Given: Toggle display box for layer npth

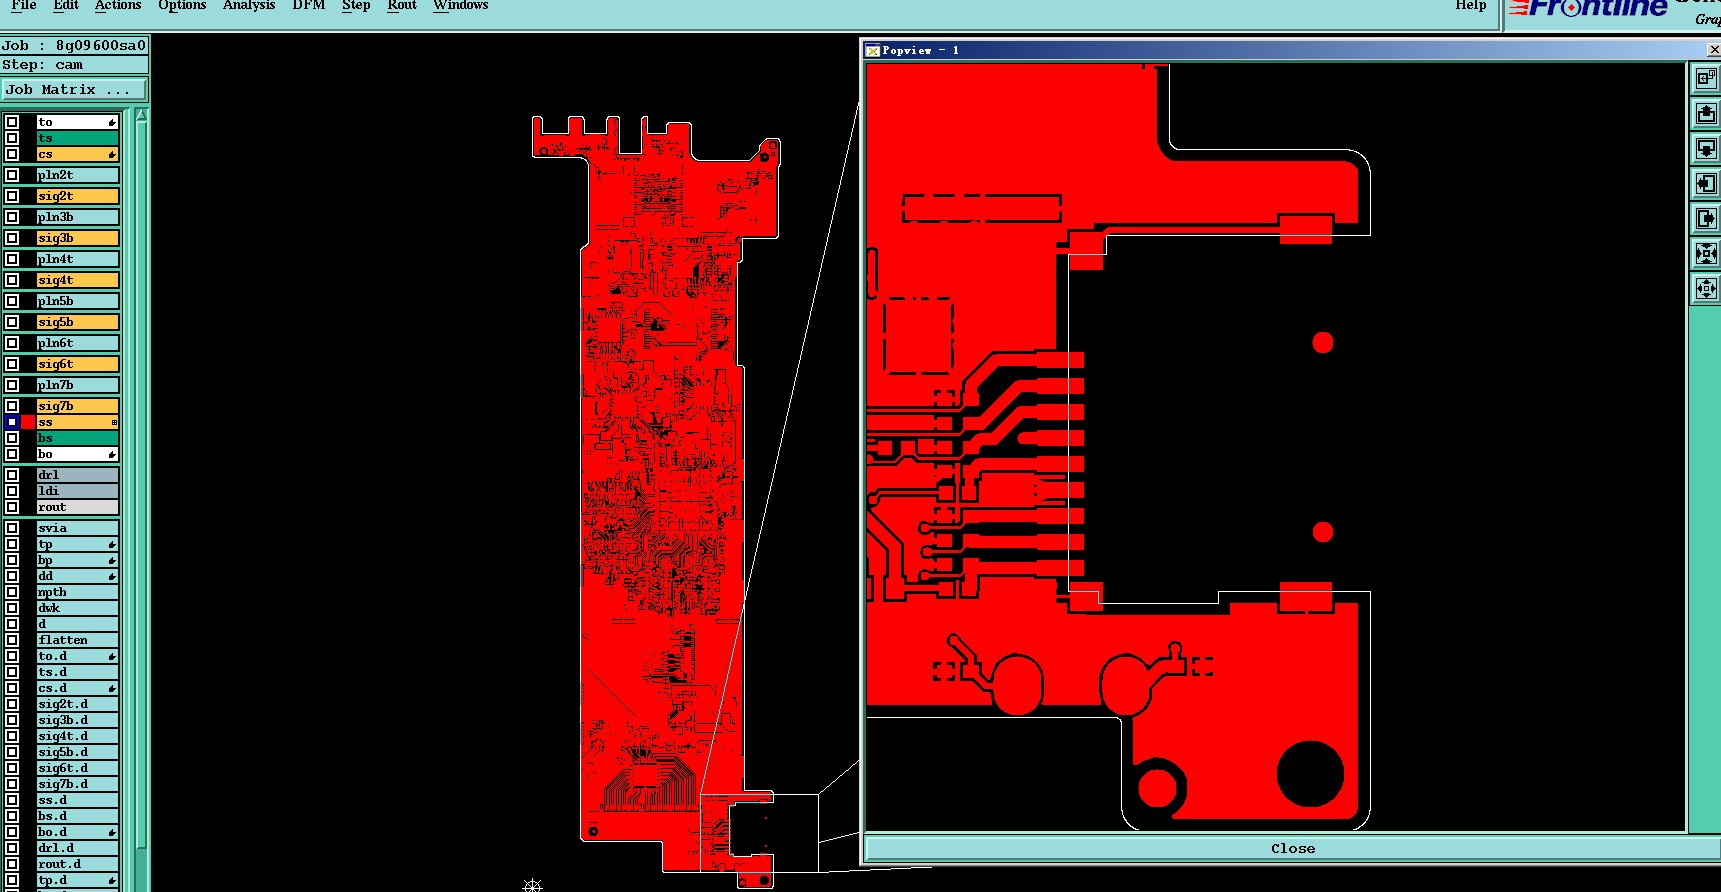Looking at the screenshot, I should click(x=12, y=592).
